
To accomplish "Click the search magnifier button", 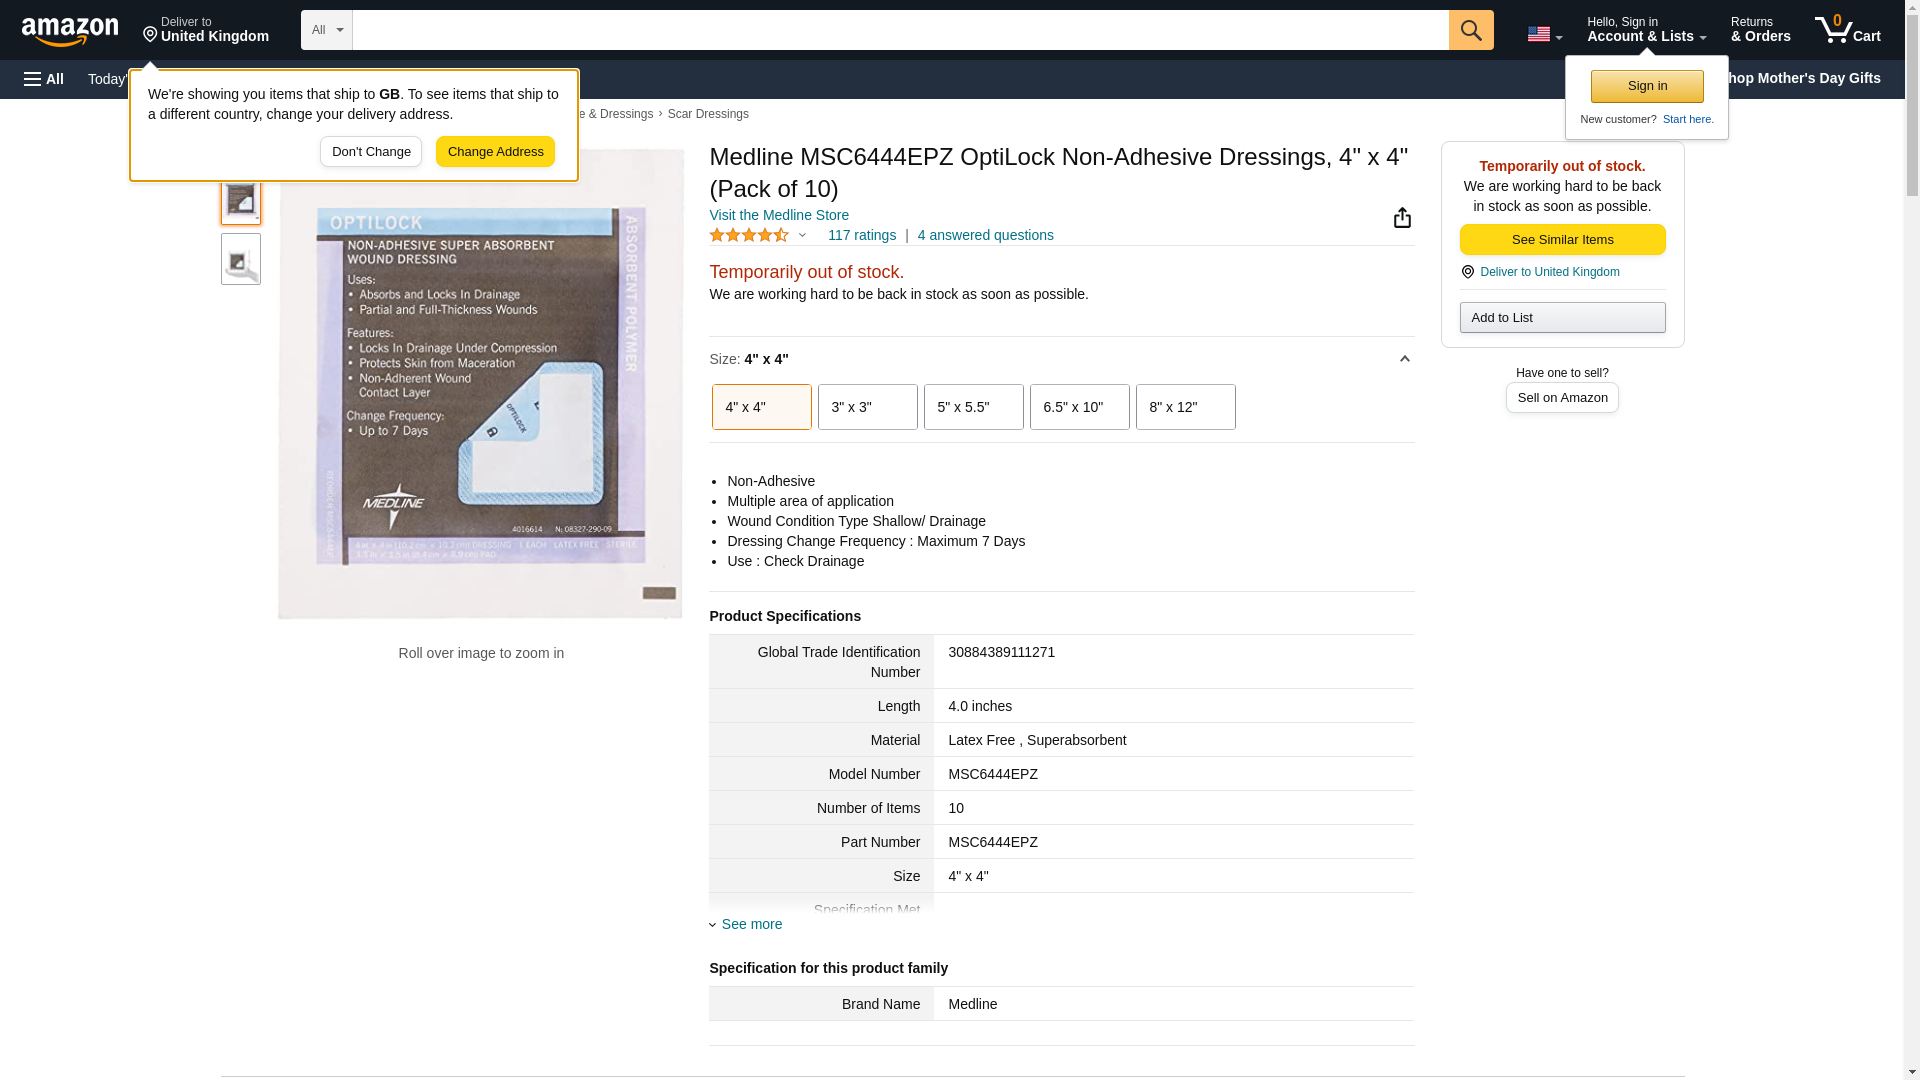I will coord(1470,30).
